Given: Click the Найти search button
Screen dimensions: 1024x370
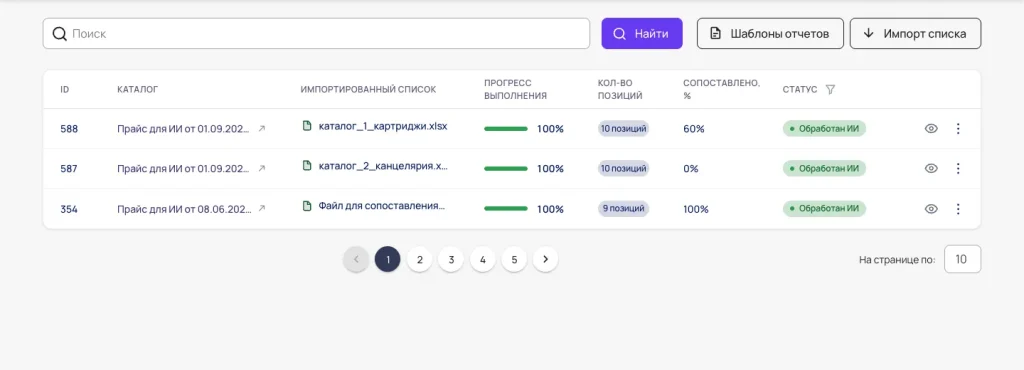Looking at the screenshot, I should (x=642, y=33).
